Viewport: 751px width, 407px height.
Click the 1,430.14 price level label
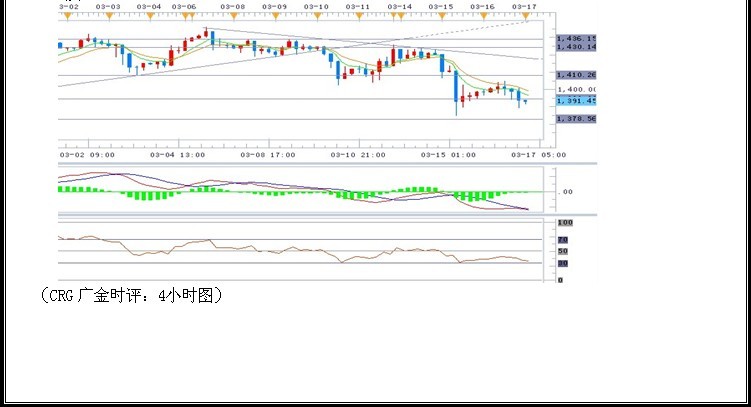point(577,47)
